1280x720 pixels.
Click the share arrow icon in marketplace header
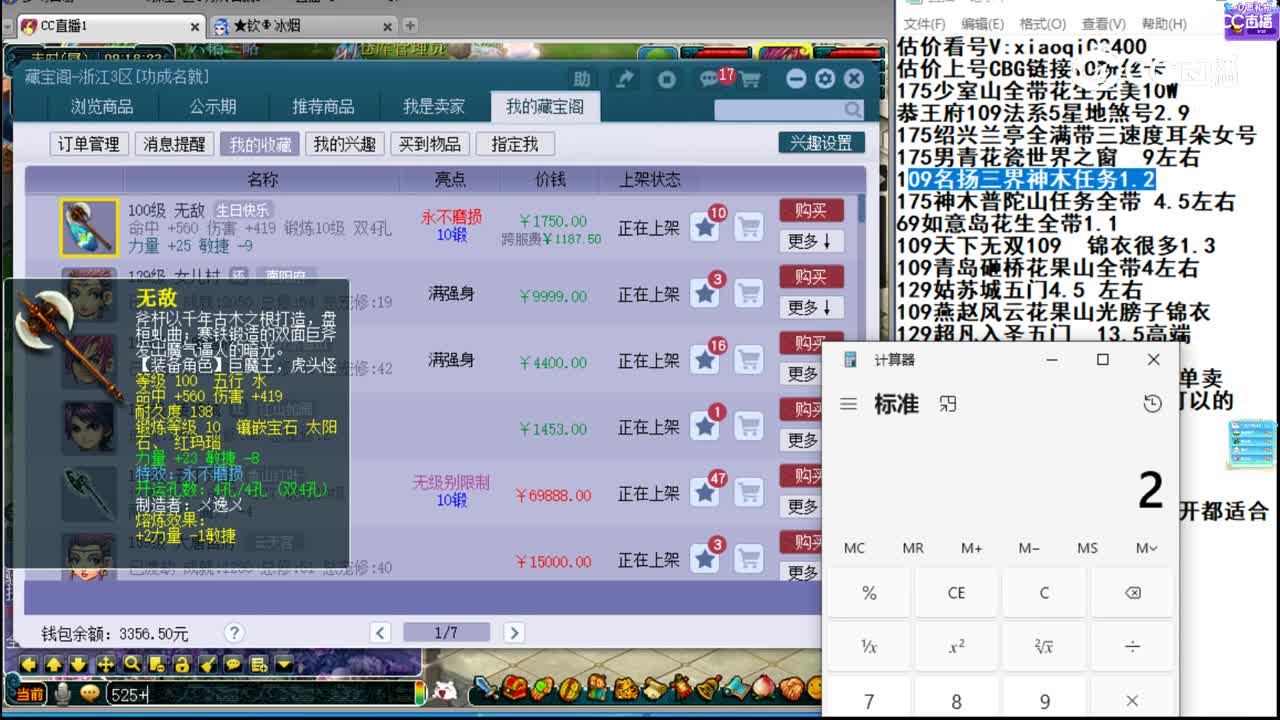[625, 79]
